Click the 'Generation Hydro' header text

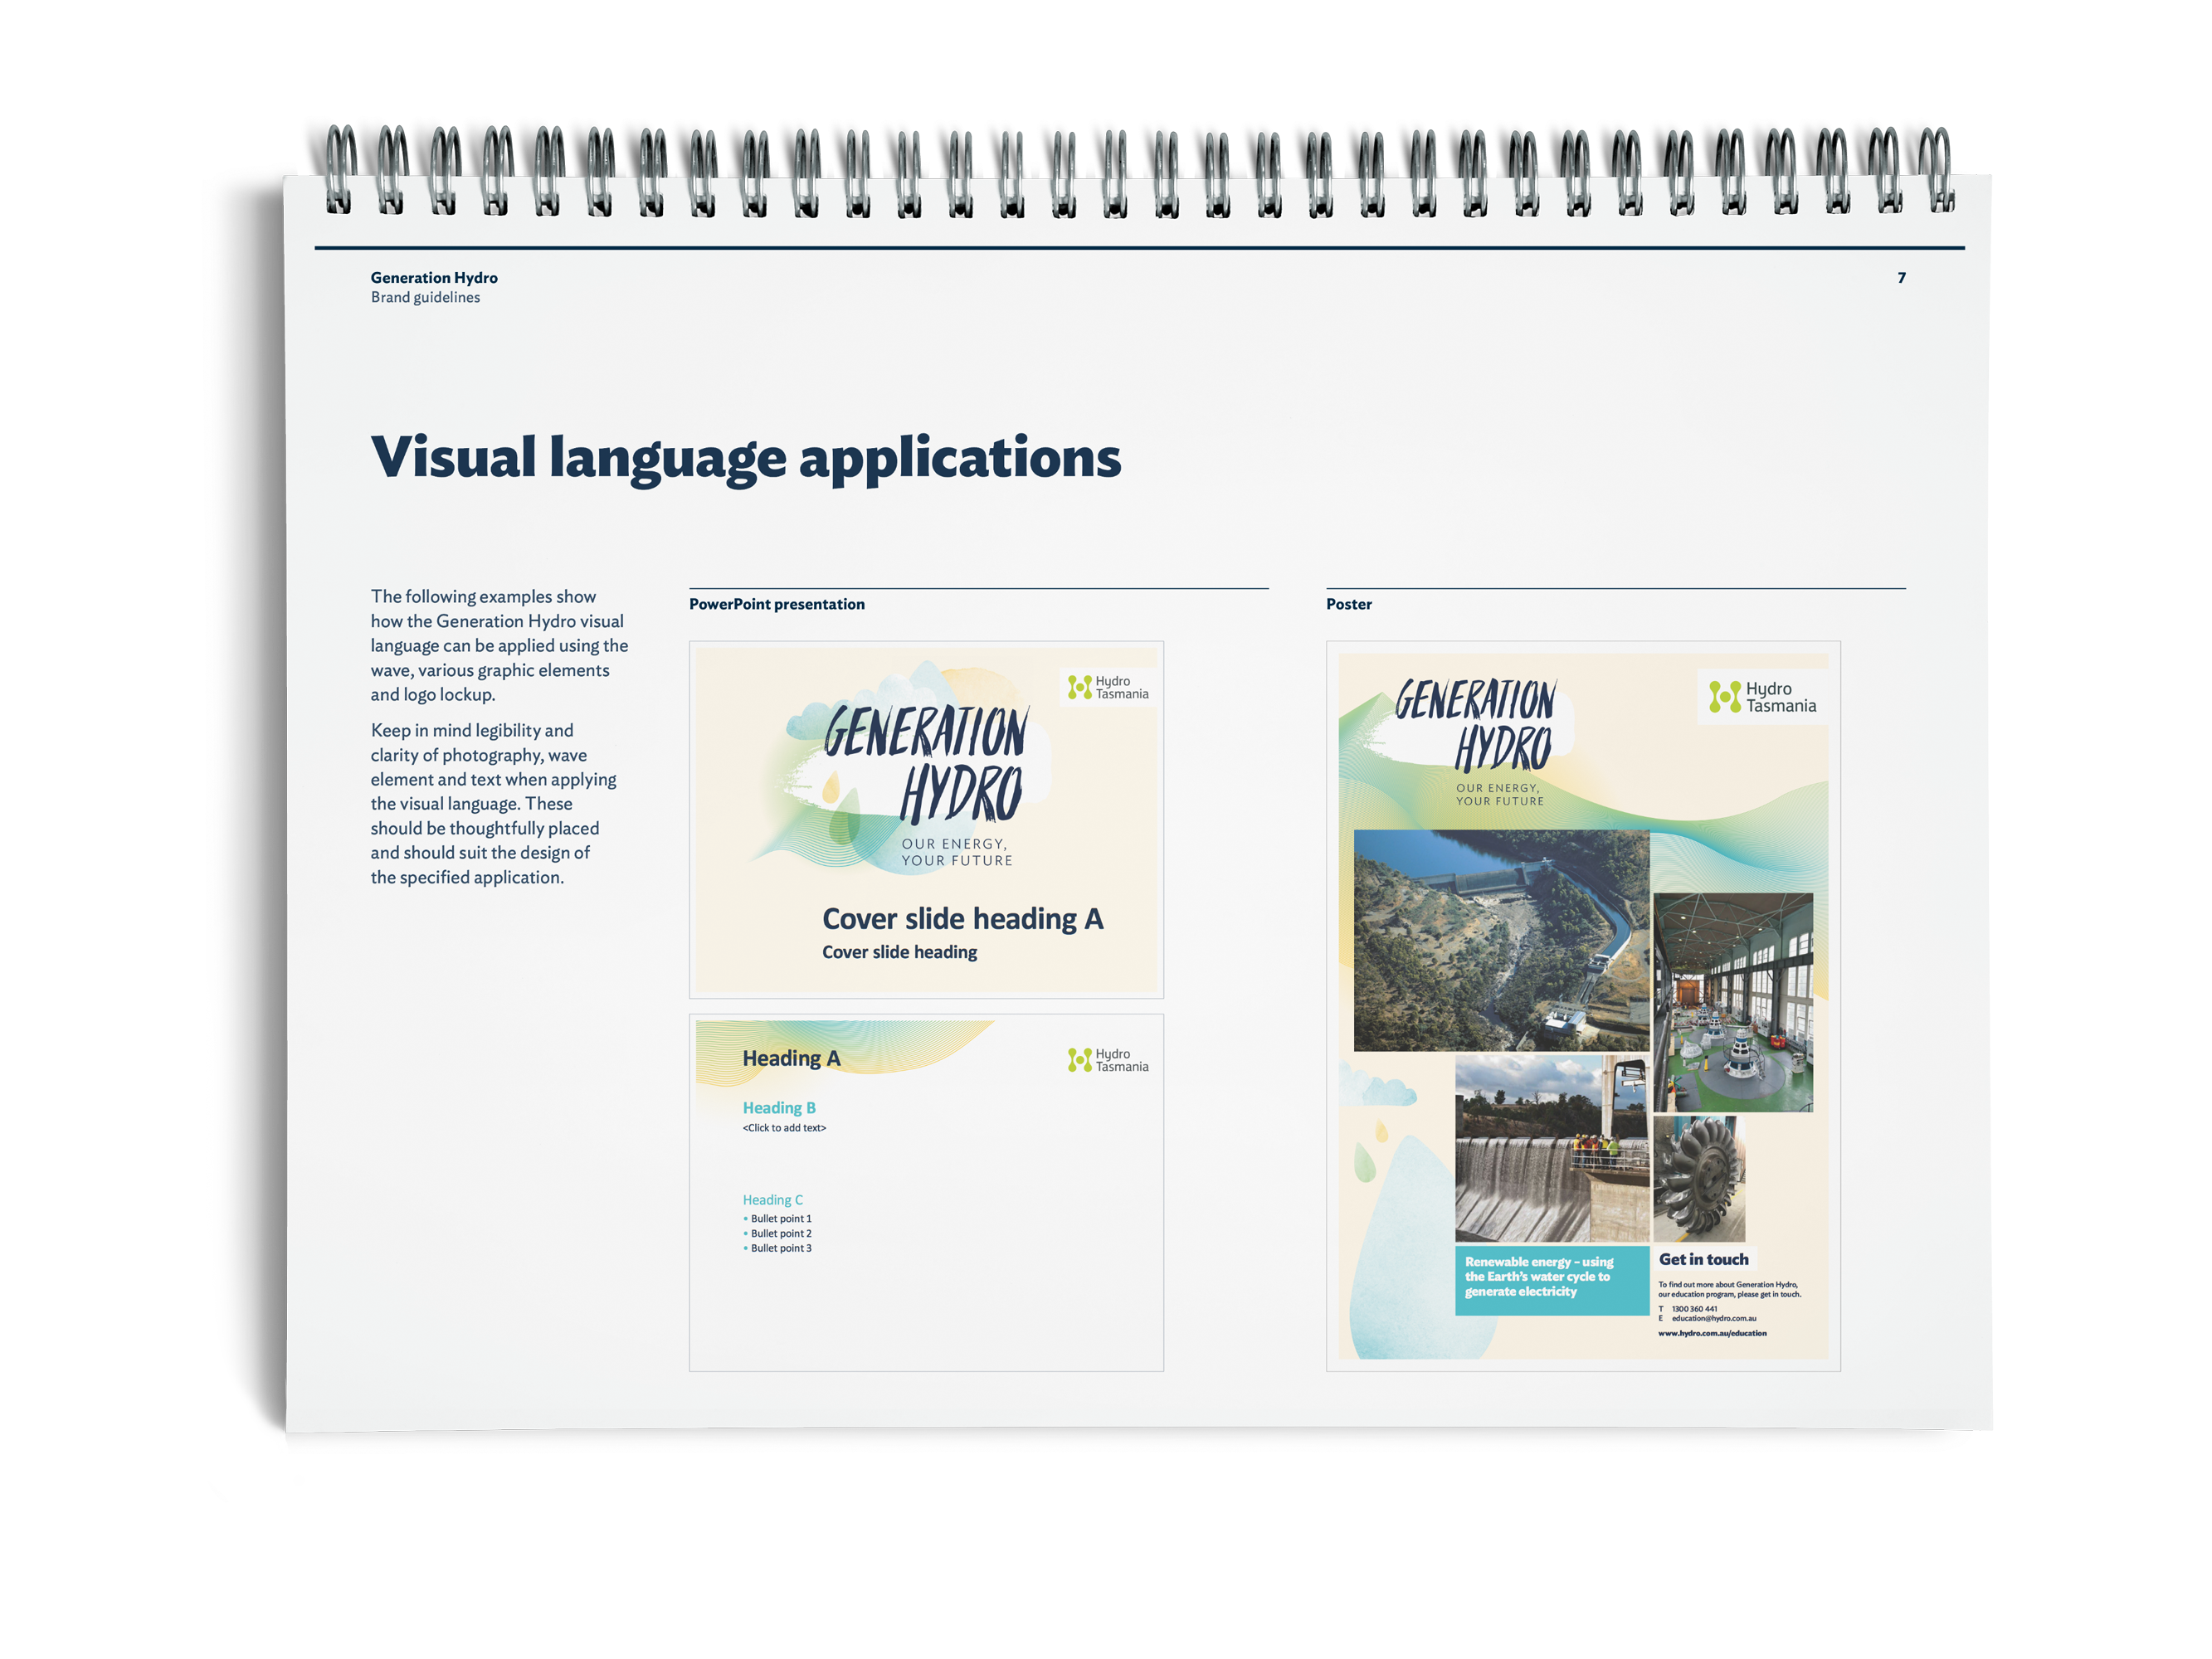point(434,277)
